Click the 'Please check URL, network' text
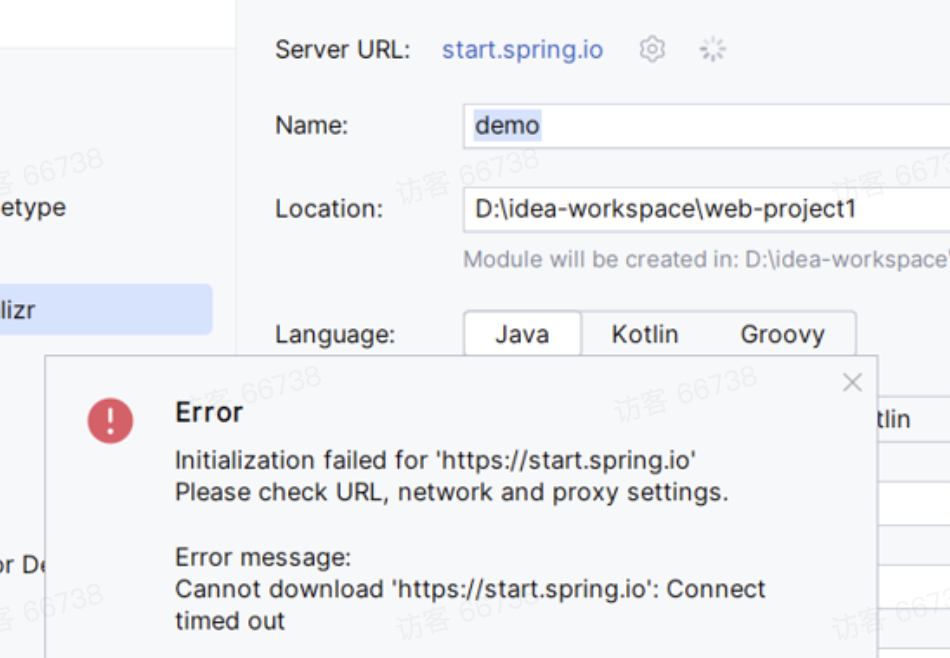Viewport: 950px width, 658px height. (x=451, y=492)
